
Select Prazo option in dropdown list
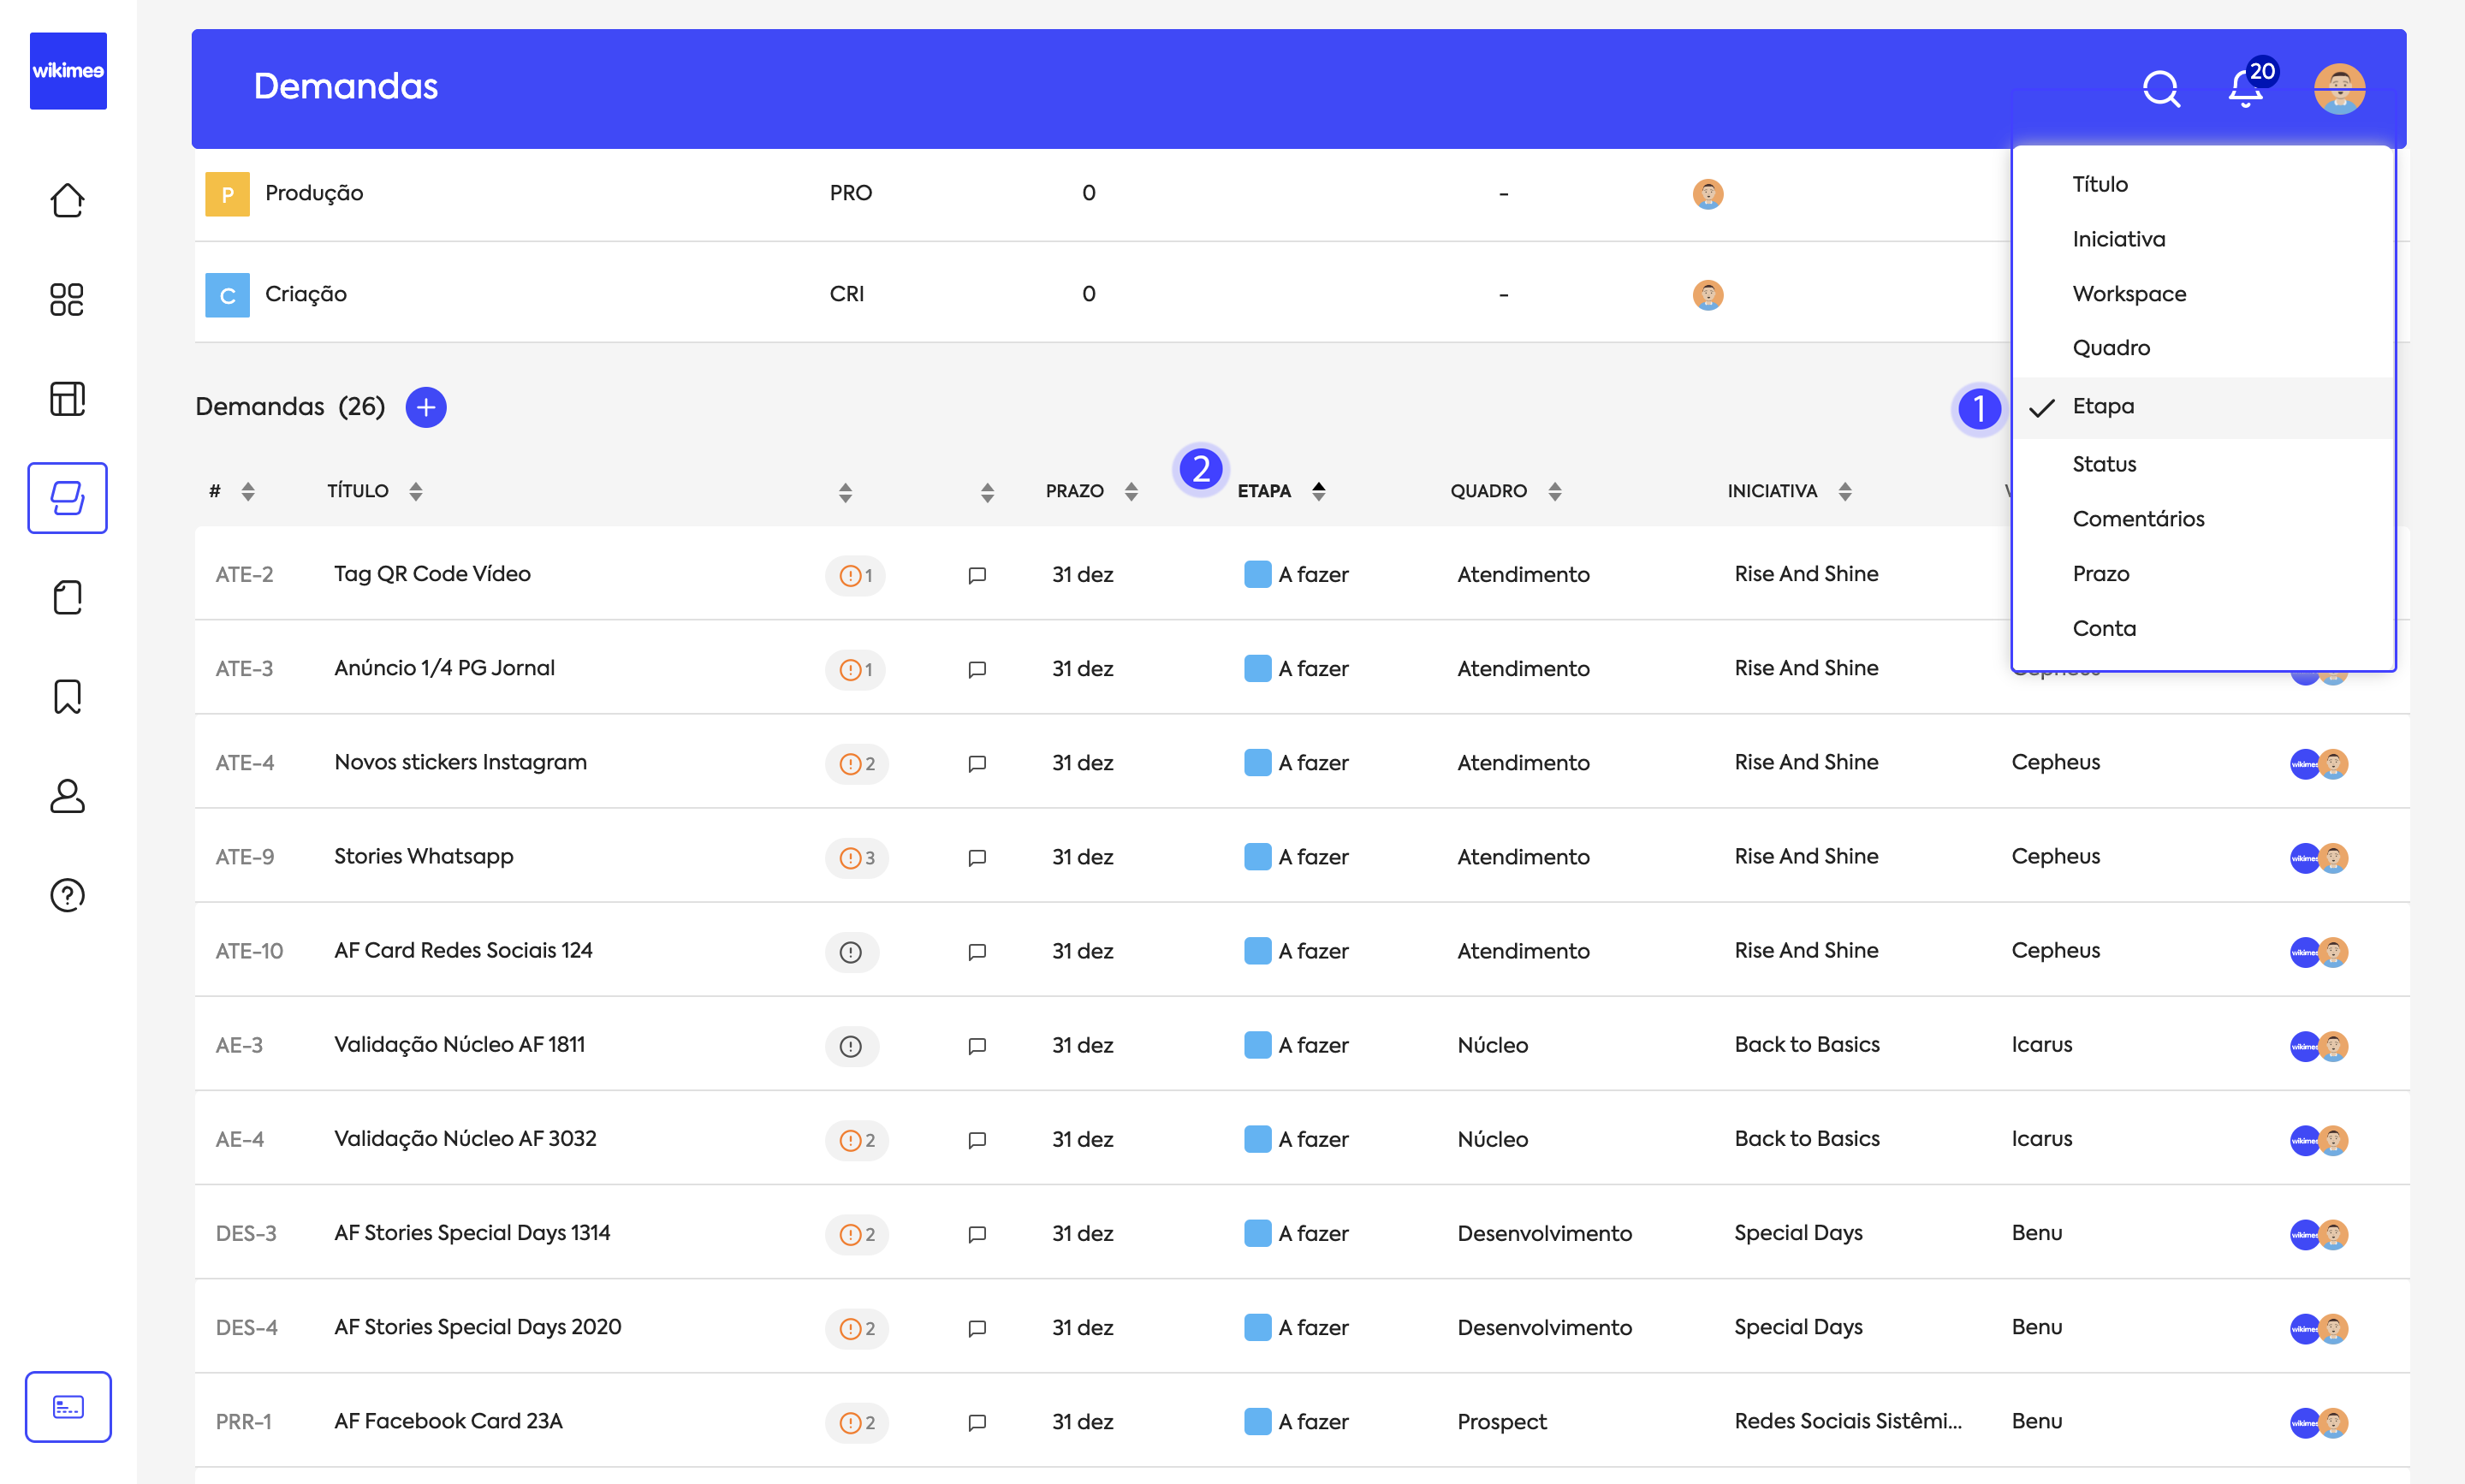[2100, 574]
